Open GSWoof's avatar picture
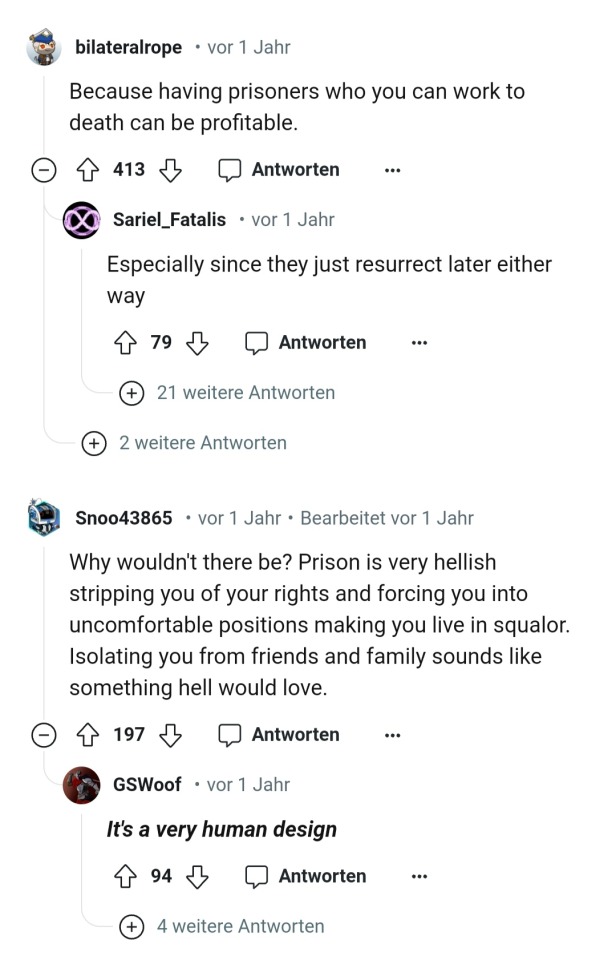This screenshot has height=960, width=616. [x=82, y=785]
